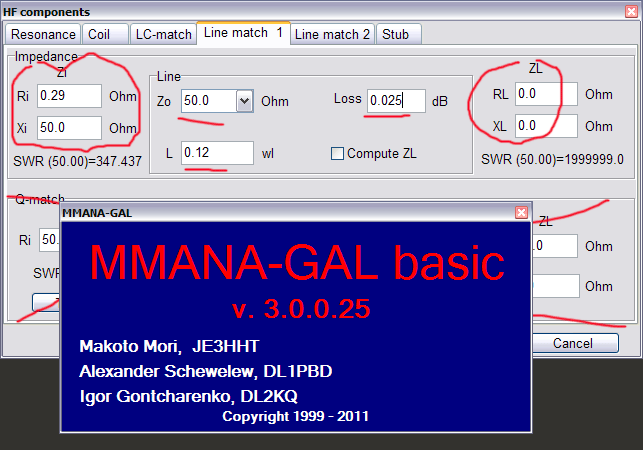Click the Impedance Xi input field
The height and width of the screenshot is (450, 643).
[69, 128]
